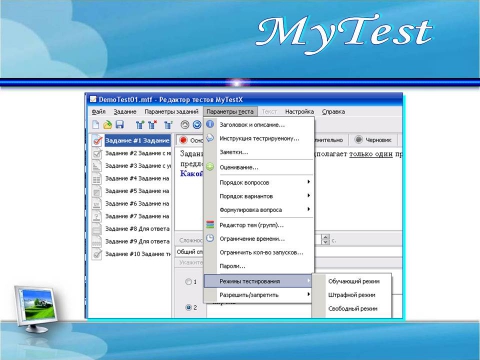Select Задание #5 in task list
This screenshot has width=480, height=360.
(x=138, y=191)
